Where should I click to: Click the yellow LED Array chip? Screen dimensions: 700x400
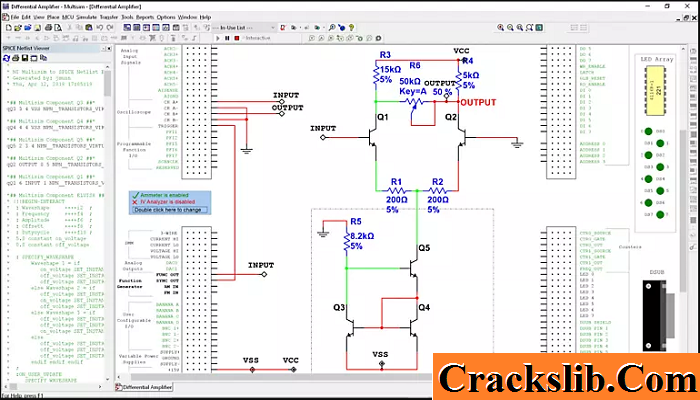(655, 91)
